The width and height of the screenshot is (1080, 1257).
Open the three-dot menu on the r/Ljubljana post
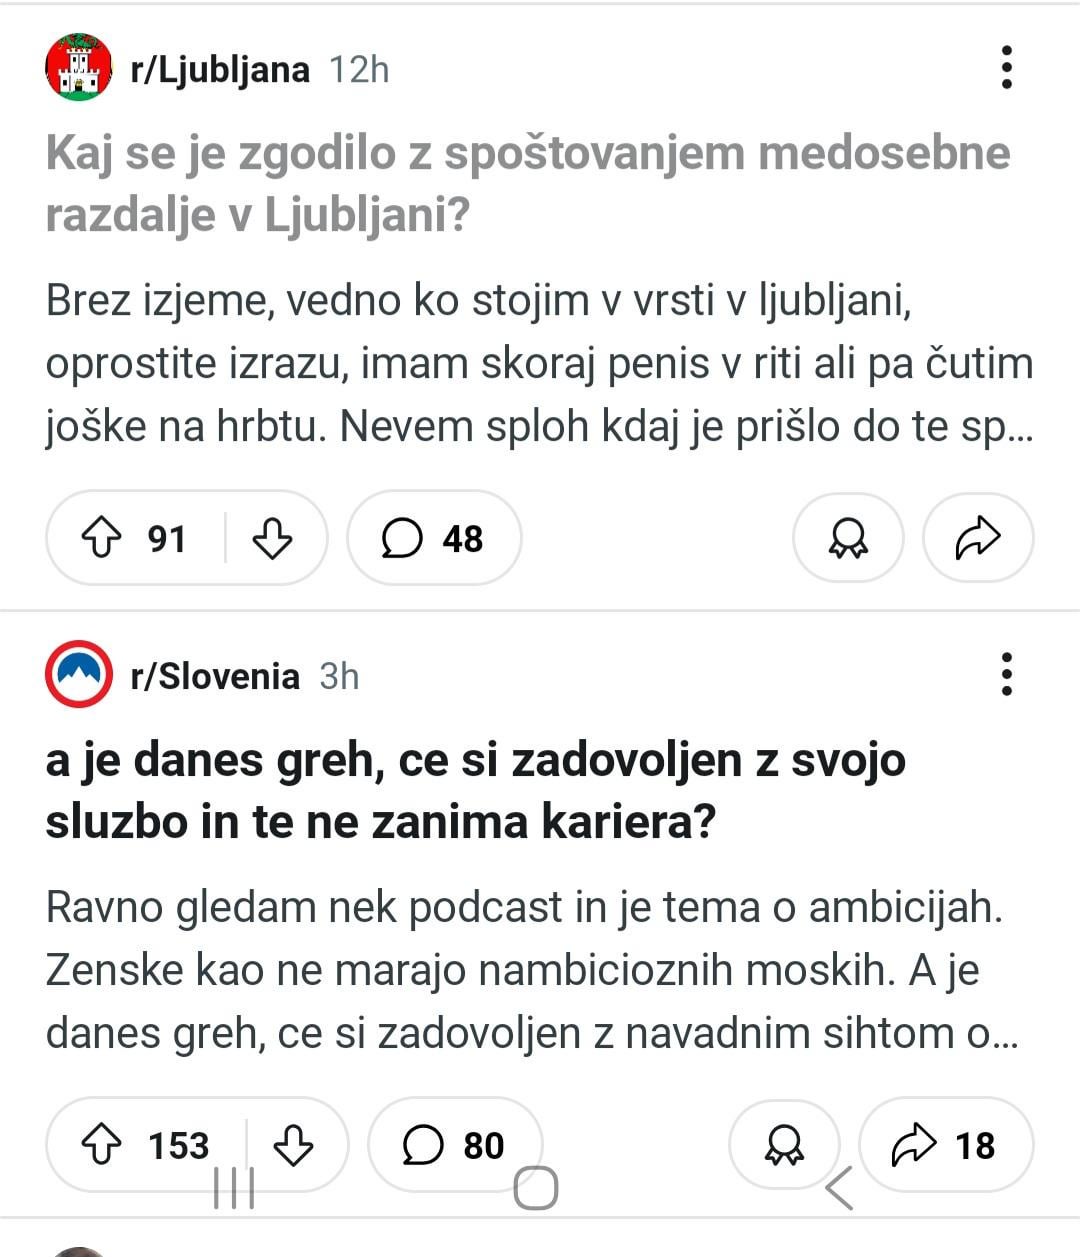1006,68
